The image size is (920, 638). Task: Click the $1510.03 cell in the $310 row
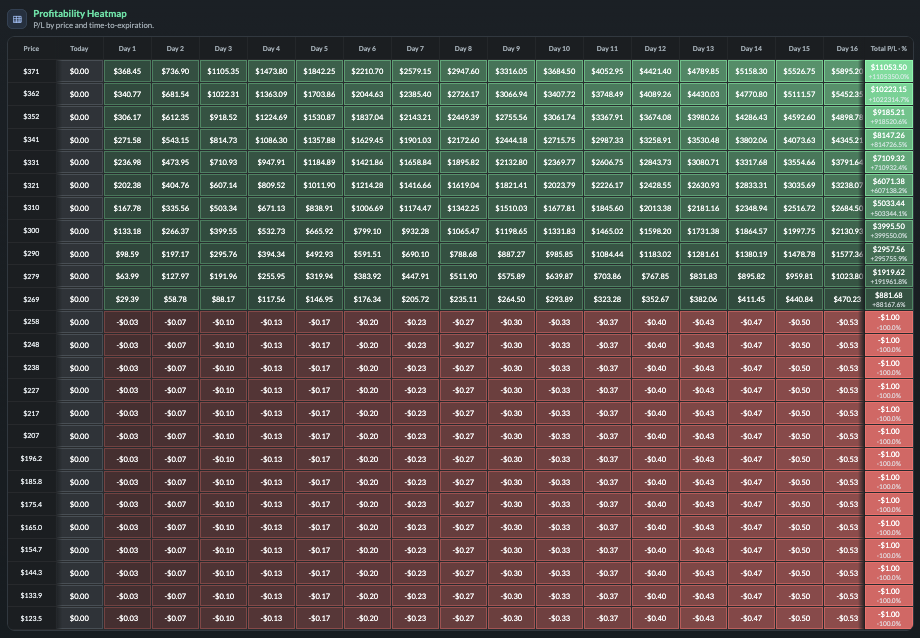[511, 208]
